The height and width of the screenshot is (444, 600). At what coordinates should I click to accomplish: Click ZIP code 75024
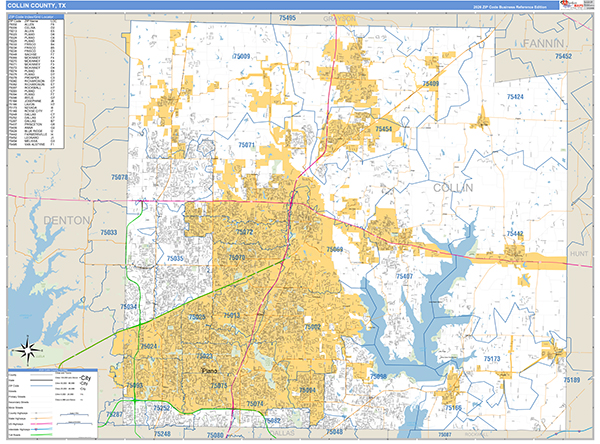(148, 346)
